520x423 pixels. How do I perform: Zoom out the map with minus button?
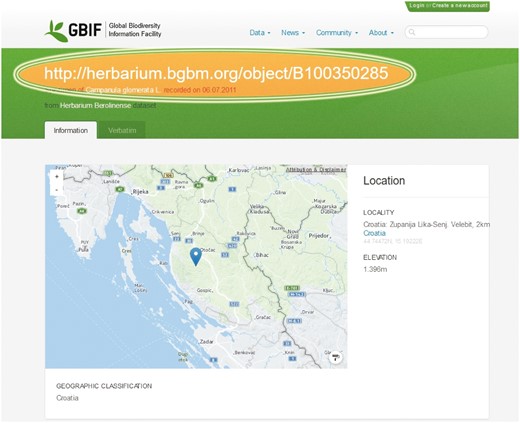57,189
